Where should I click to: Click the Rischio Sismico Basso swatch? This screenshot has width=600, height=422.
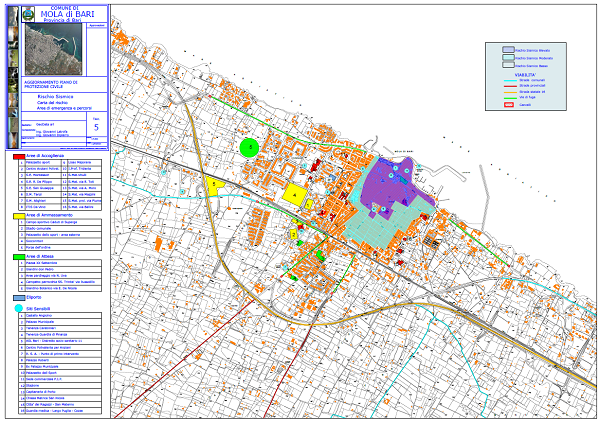(x=508, y=66)
